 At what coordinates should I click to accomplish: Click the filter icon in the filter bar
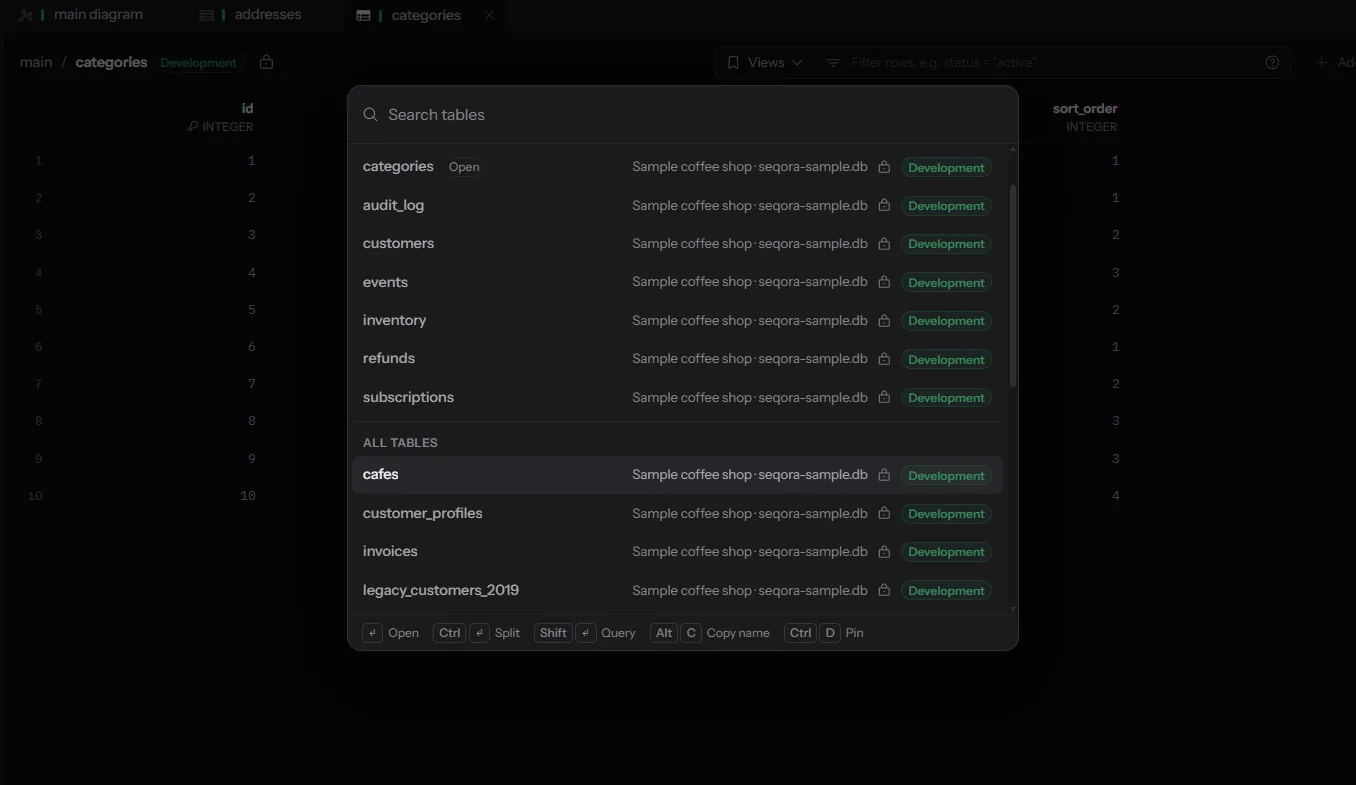833,63
